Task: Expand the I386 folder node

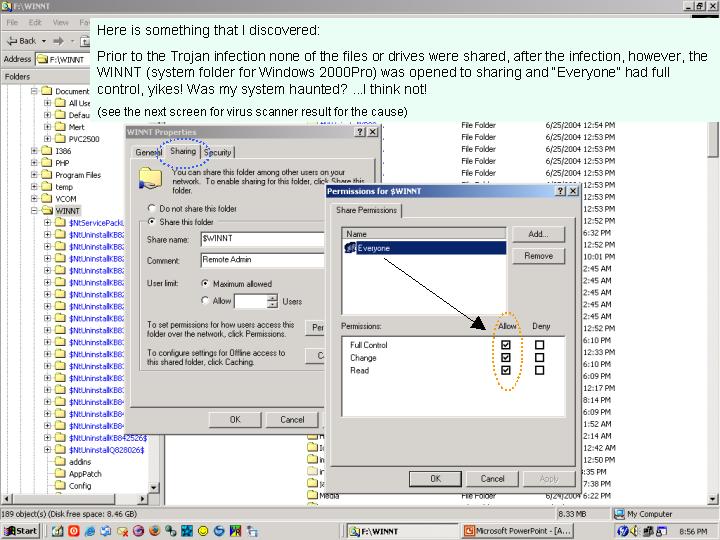Action: point(34,151)
